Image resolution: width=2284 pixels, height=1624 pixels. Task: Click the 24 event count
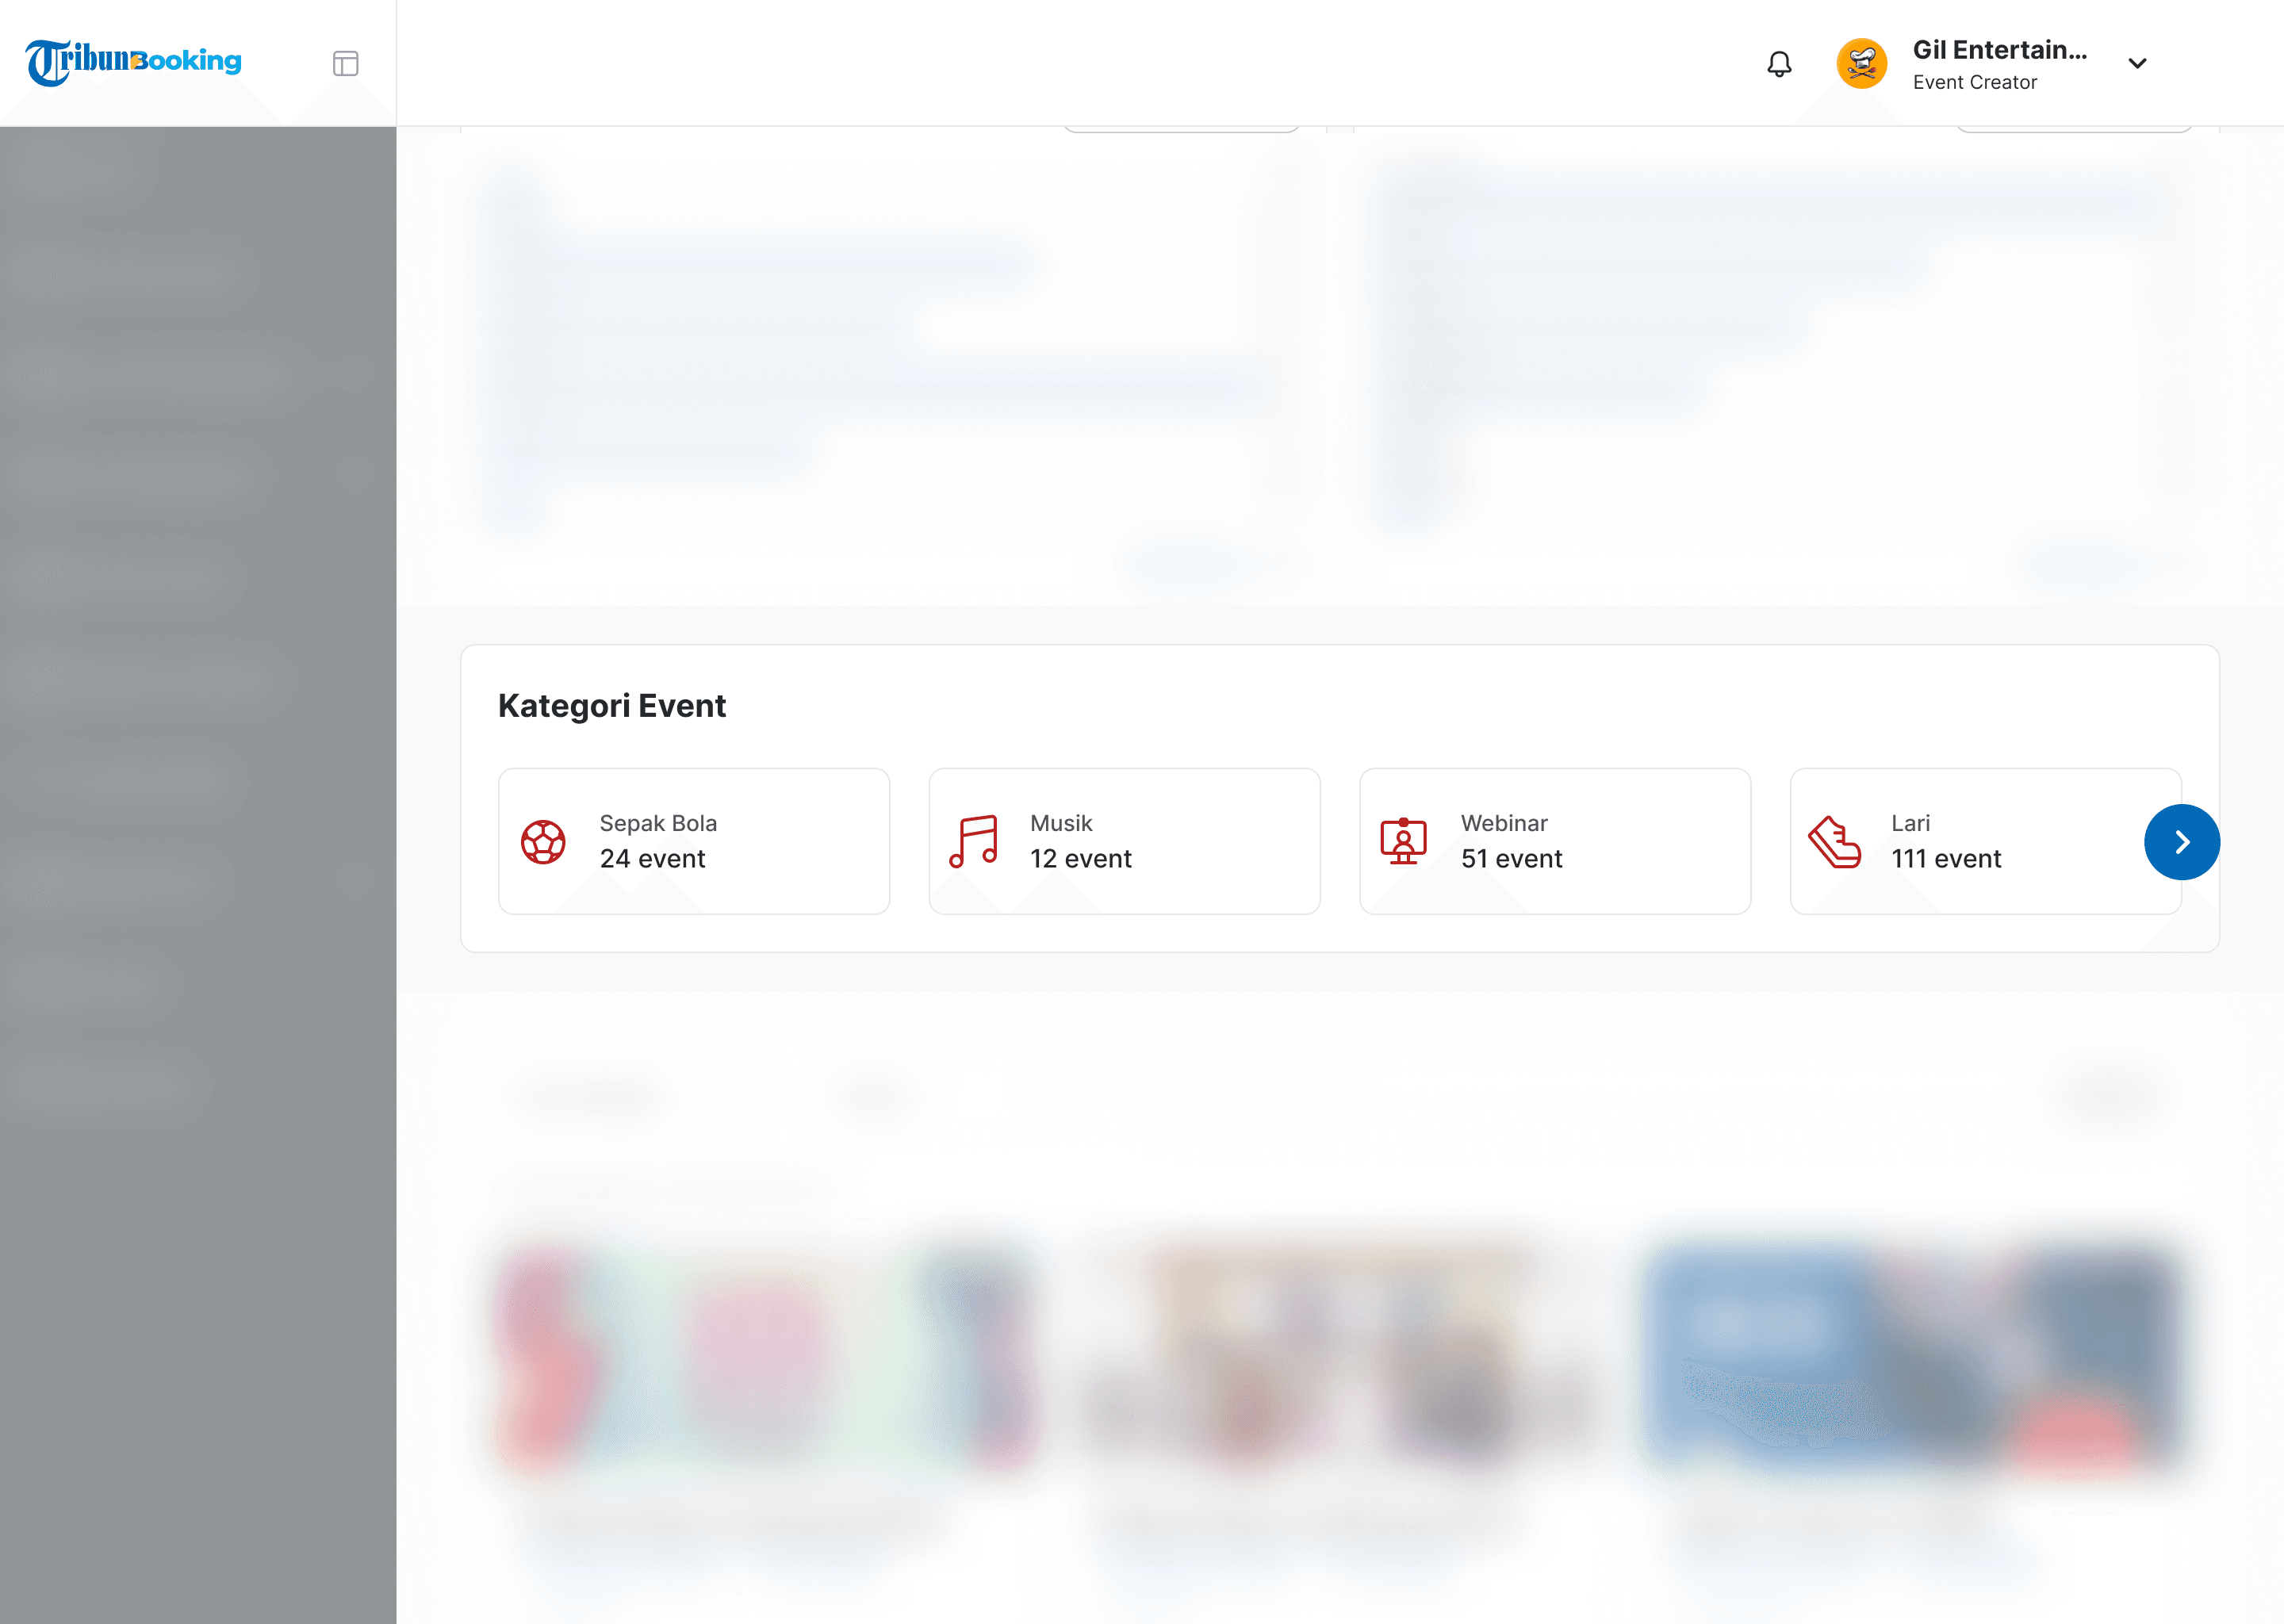coord(652,859)
